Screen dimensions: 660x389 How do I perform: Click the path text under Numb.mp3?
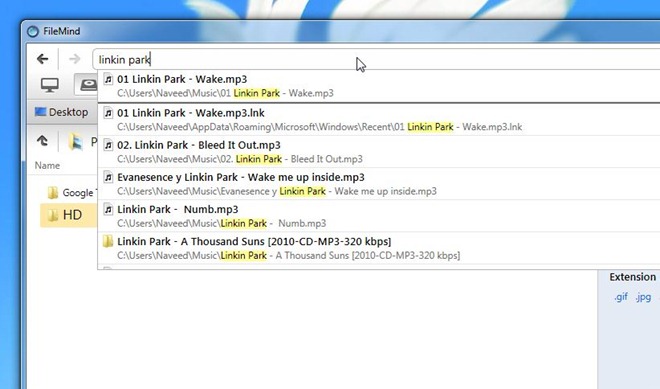[x=221, y=223]
